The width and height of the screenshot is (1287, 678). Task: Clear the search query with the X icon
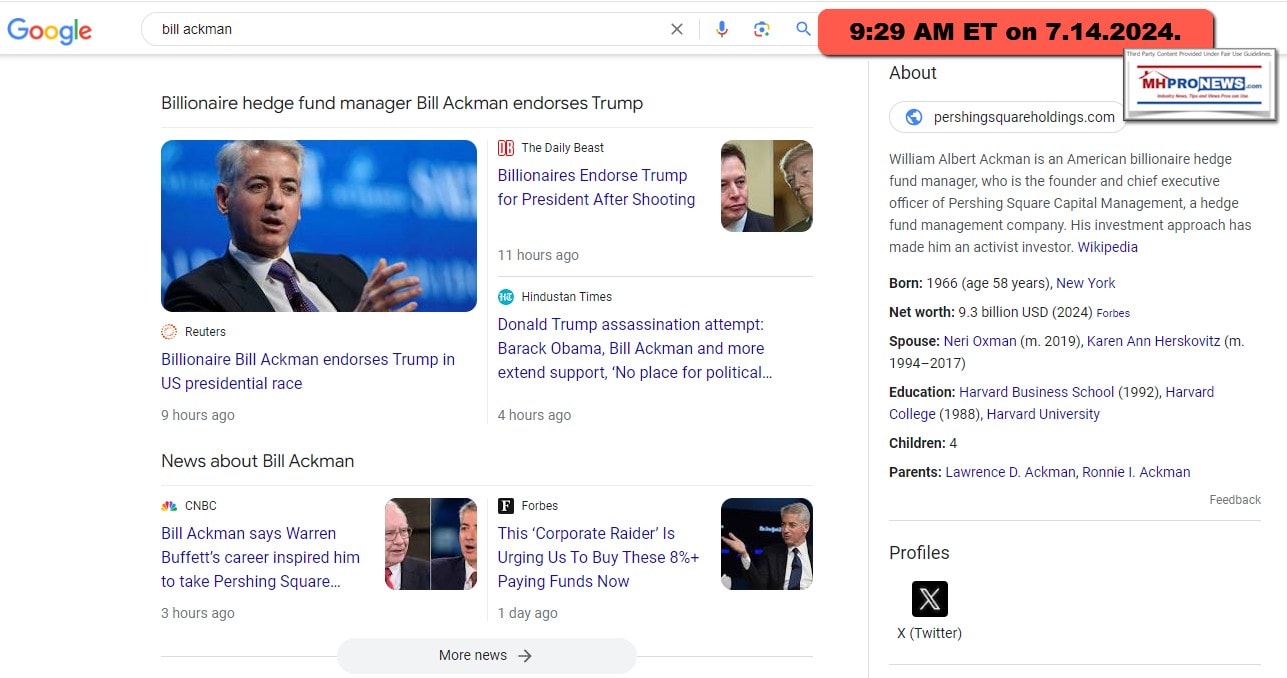click(x=677, y=29)
